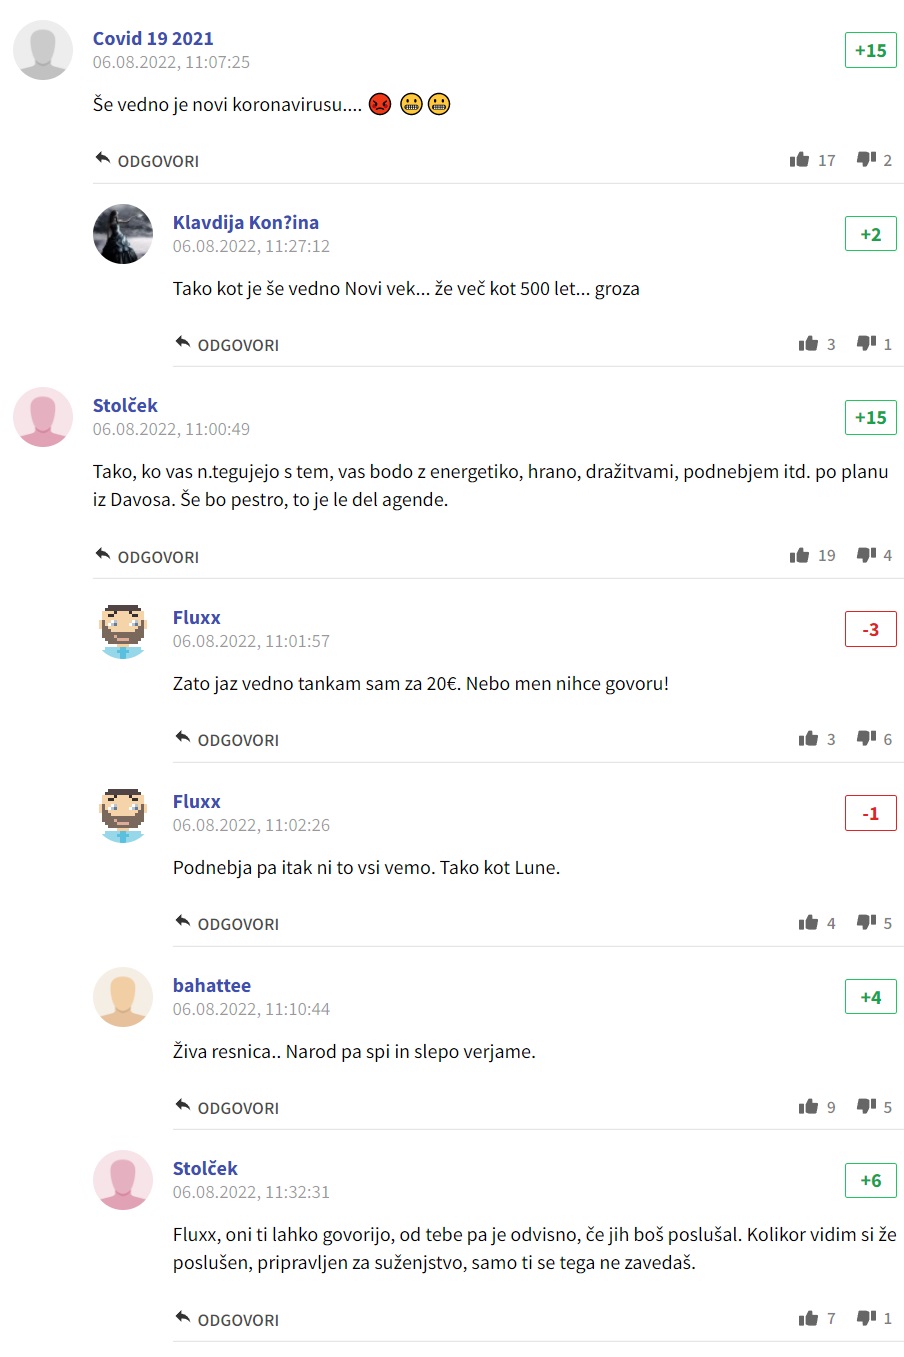Like the Covid 19 2021 comment

click(x=799, y=160)
